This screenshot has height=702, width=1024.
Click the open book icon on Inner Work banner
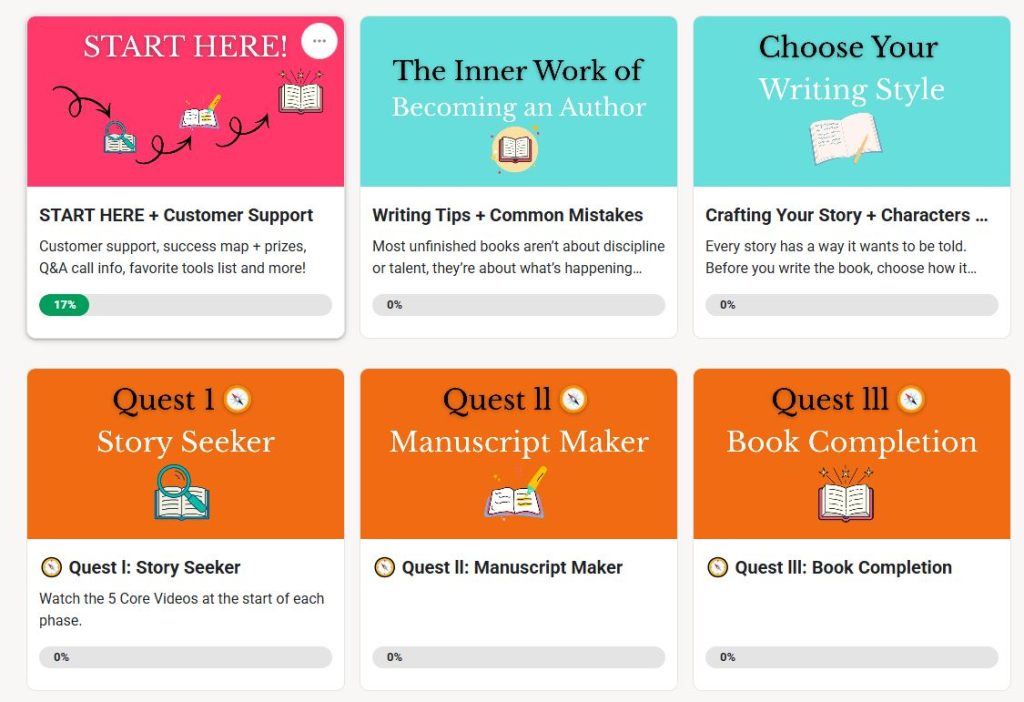[x=515, y=150]
